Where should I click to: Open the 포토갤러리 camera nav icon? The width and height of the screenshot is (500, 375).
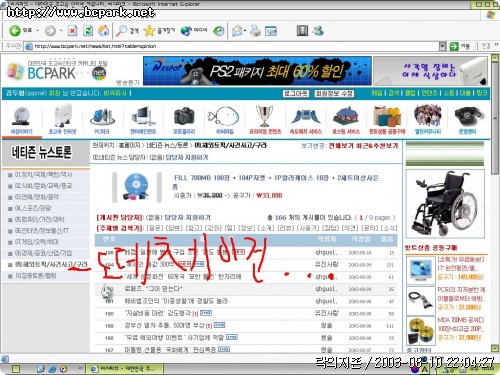(184, 120)
